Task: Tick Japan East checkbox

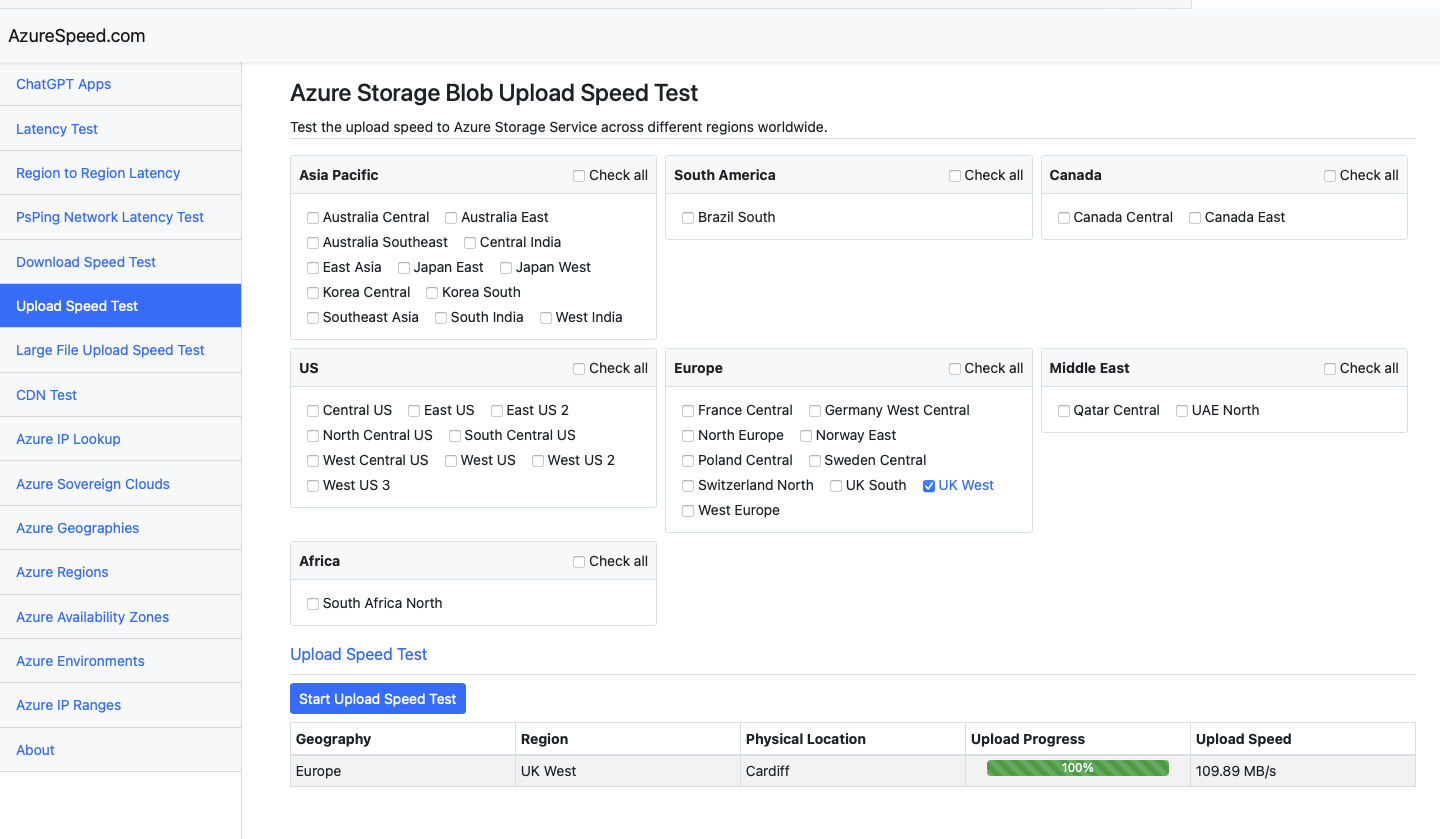Action: tap(404, 268)
